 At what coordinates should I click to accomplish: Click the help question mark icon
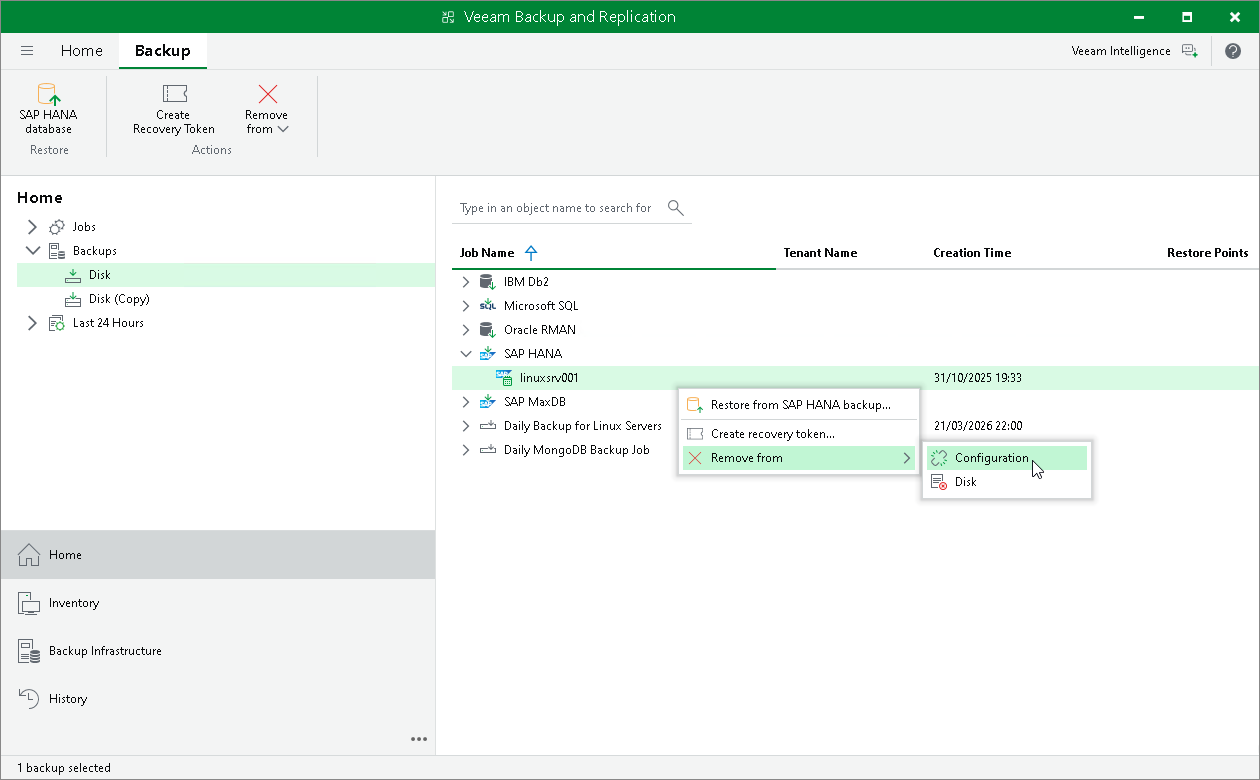(x=1232, y=51)
